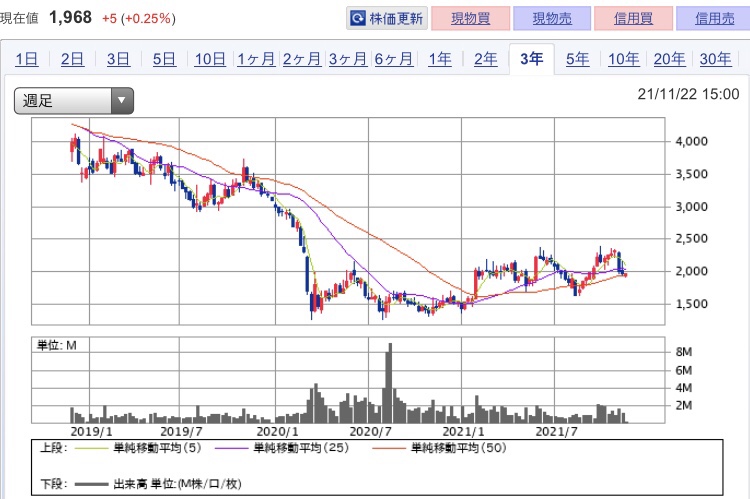Select the 6ヶ月 period tab

(x=394, y=59)
